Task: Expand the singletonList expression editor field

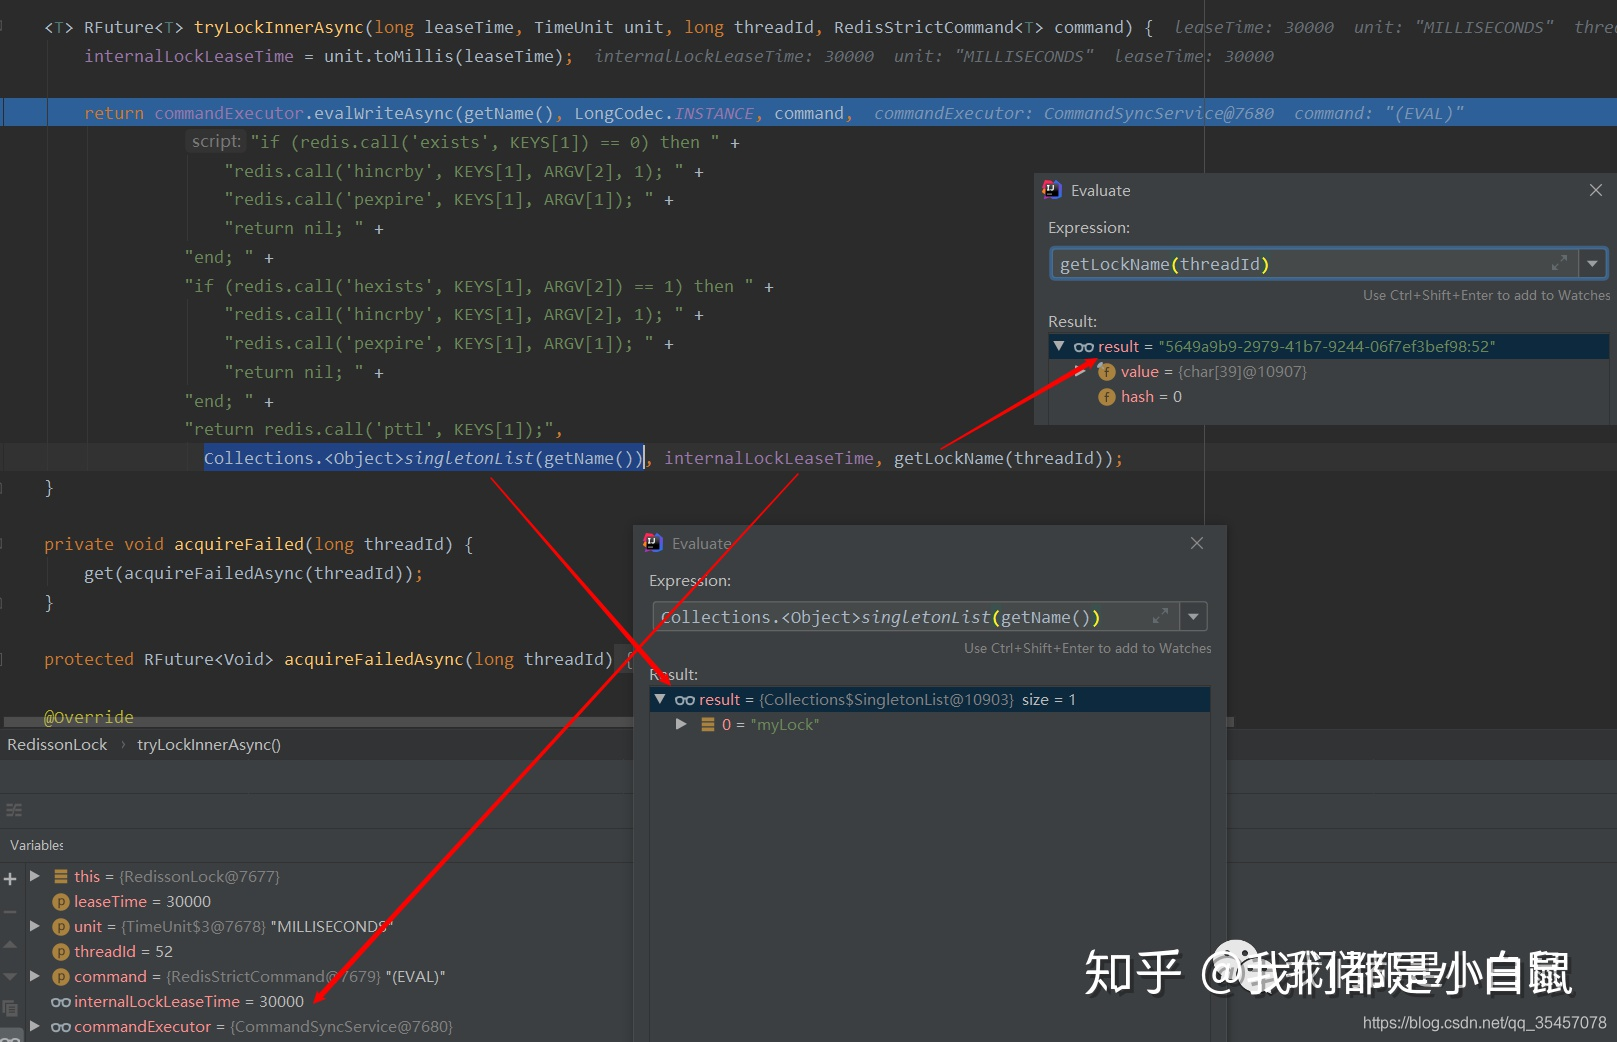Action: click(x=1160, y=616)
